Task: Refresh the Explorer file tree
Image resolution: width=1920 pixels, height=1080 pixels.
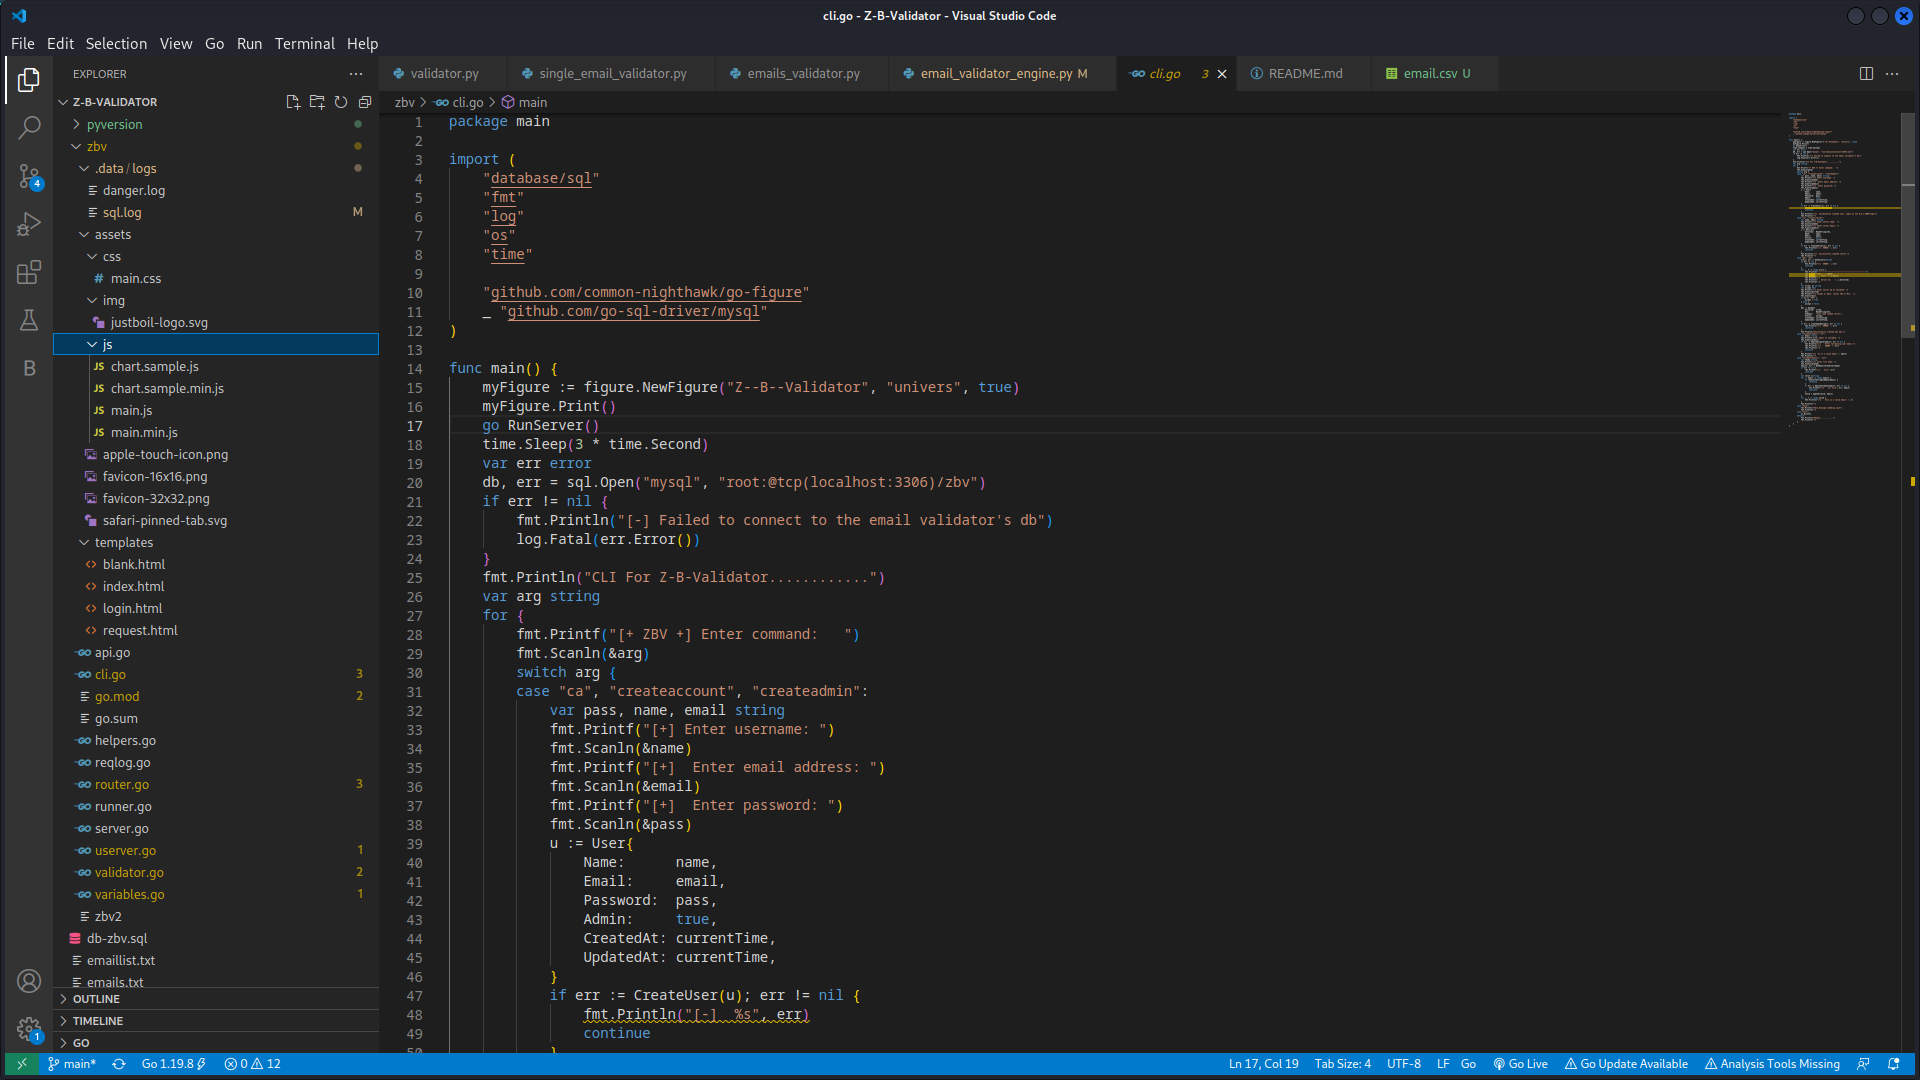Action: tap(341, 102)
